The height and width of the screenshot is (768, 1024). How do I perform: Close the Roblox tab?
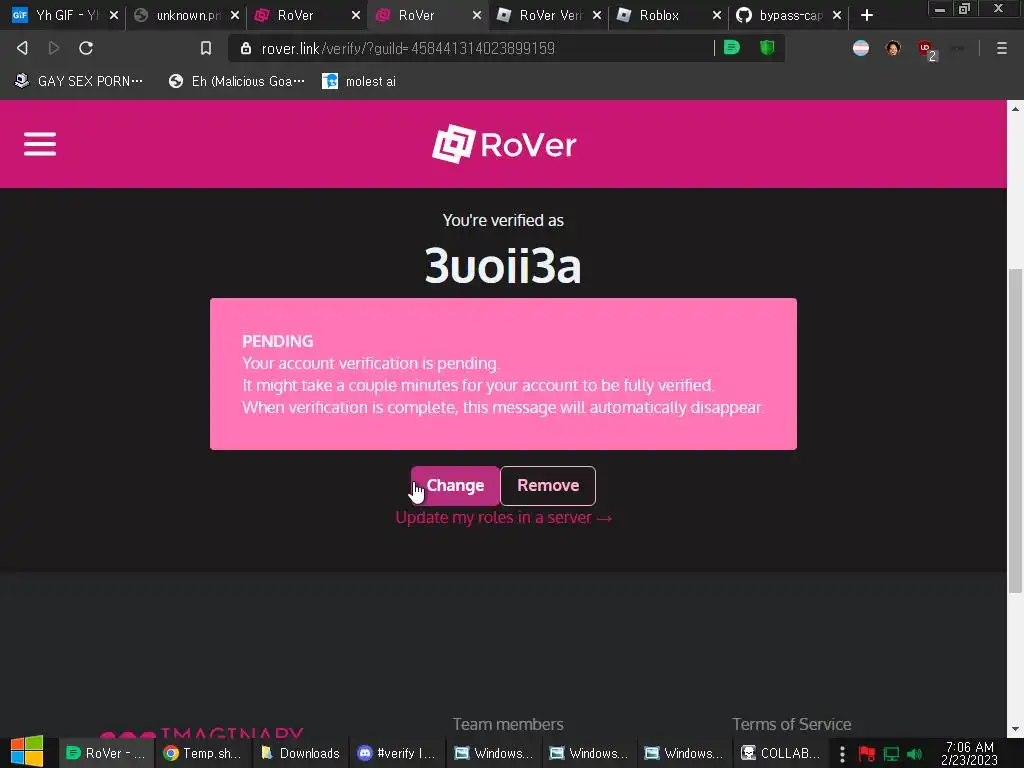[716, 15]
